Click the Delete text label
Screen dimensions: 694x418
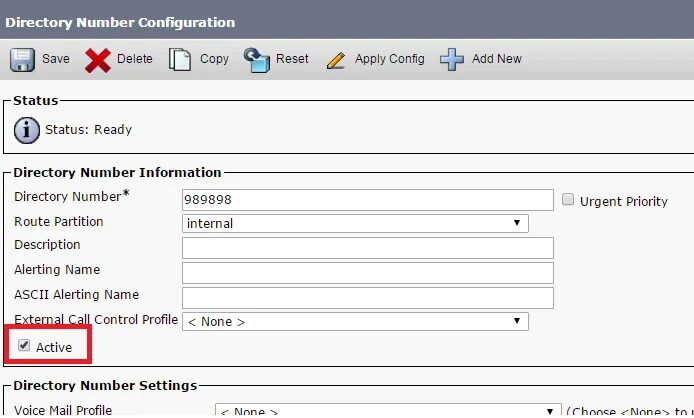[x=135, y=59]
